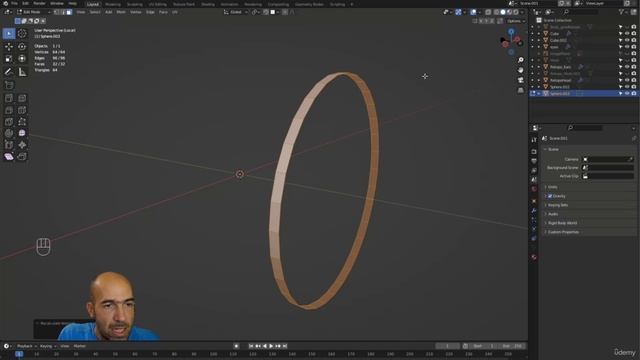Image resolution: width=640 pixels, height=360 pixels.
Task: Select the Inset Faces tool
Action: [22, 98]
